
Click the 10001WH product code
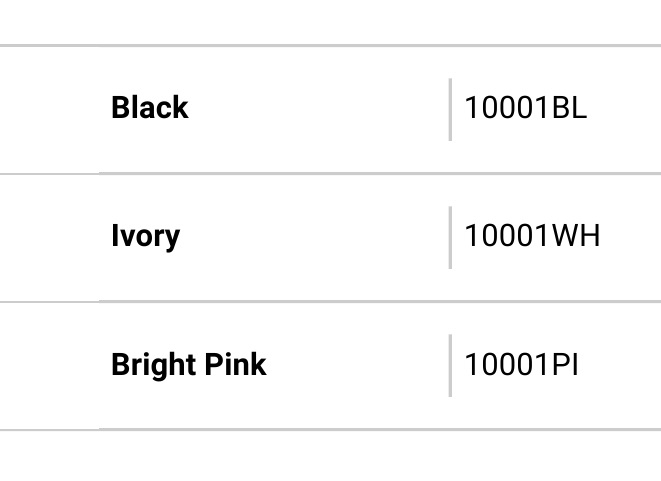pos(532,236)
